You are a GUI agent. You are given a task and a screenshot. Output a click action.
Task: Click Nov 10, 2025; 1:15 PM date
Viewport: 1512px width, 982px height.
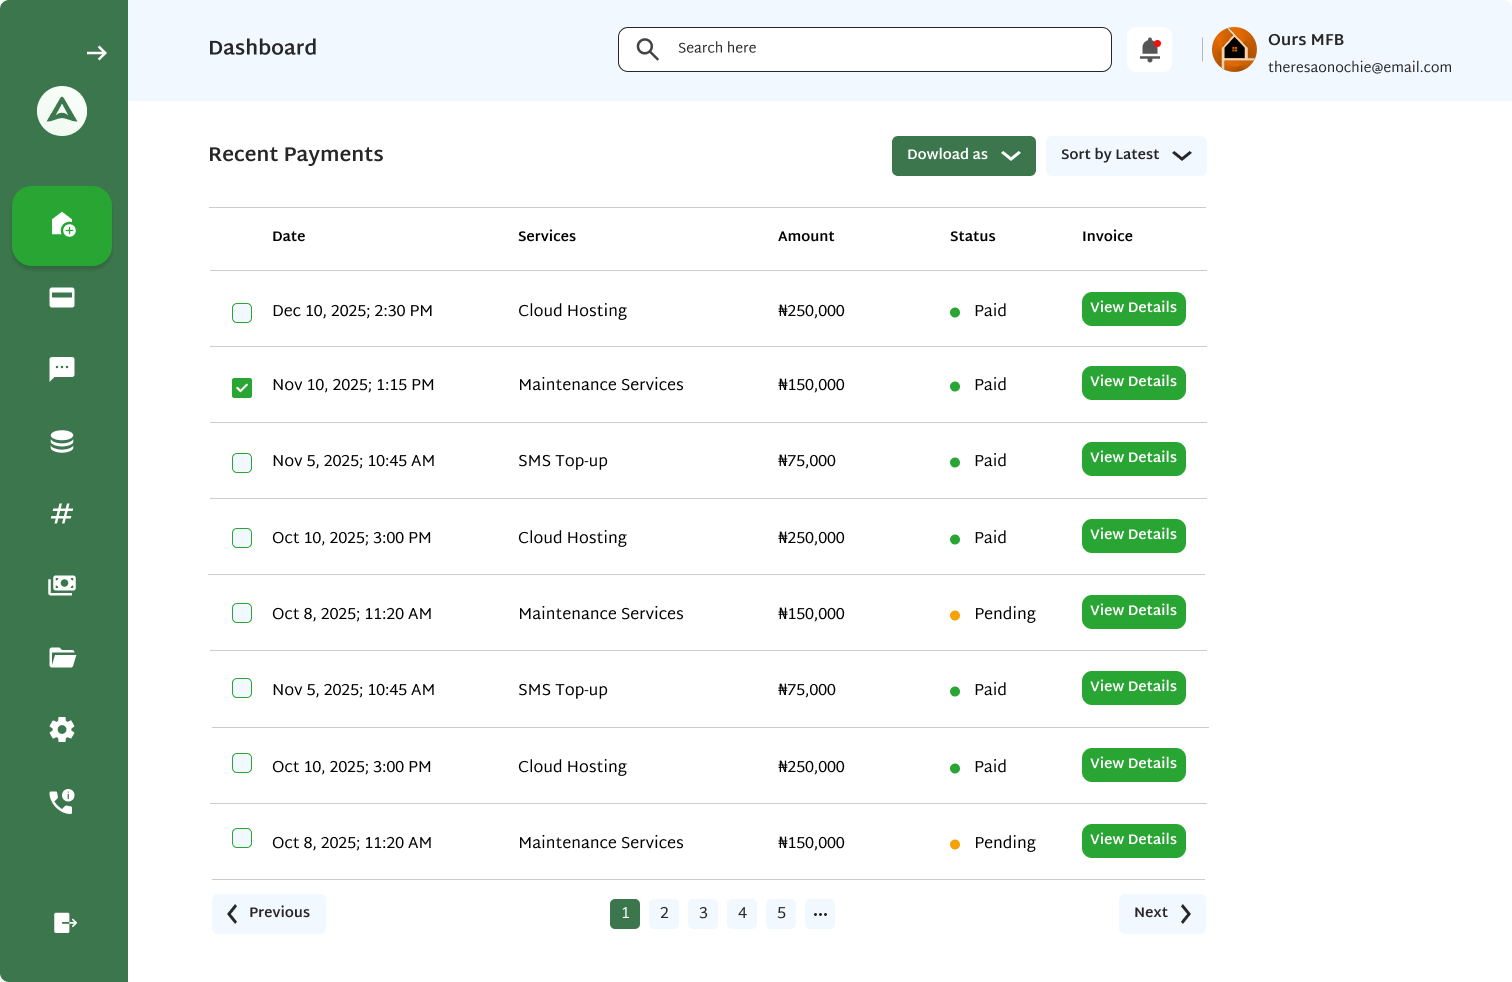pyautogui.click(x=353, y=385)
